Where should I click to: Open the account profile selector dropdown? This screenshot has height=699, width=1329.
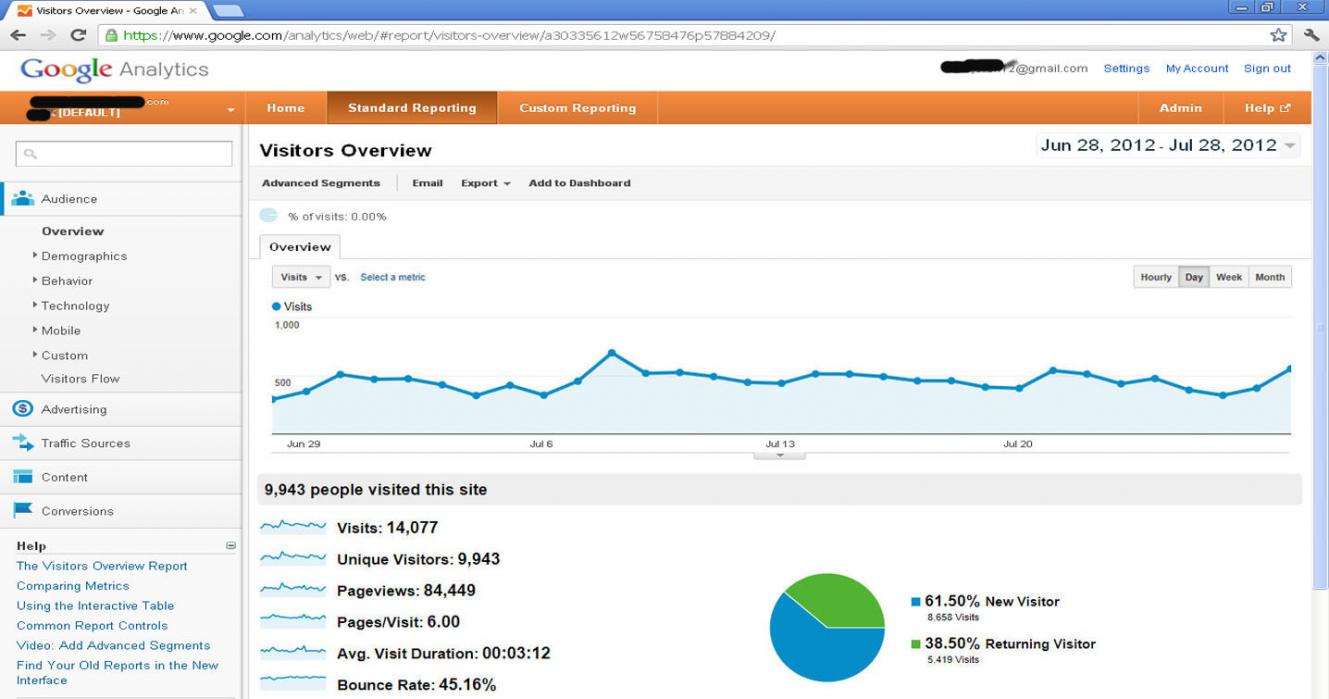tap(231, 109)
